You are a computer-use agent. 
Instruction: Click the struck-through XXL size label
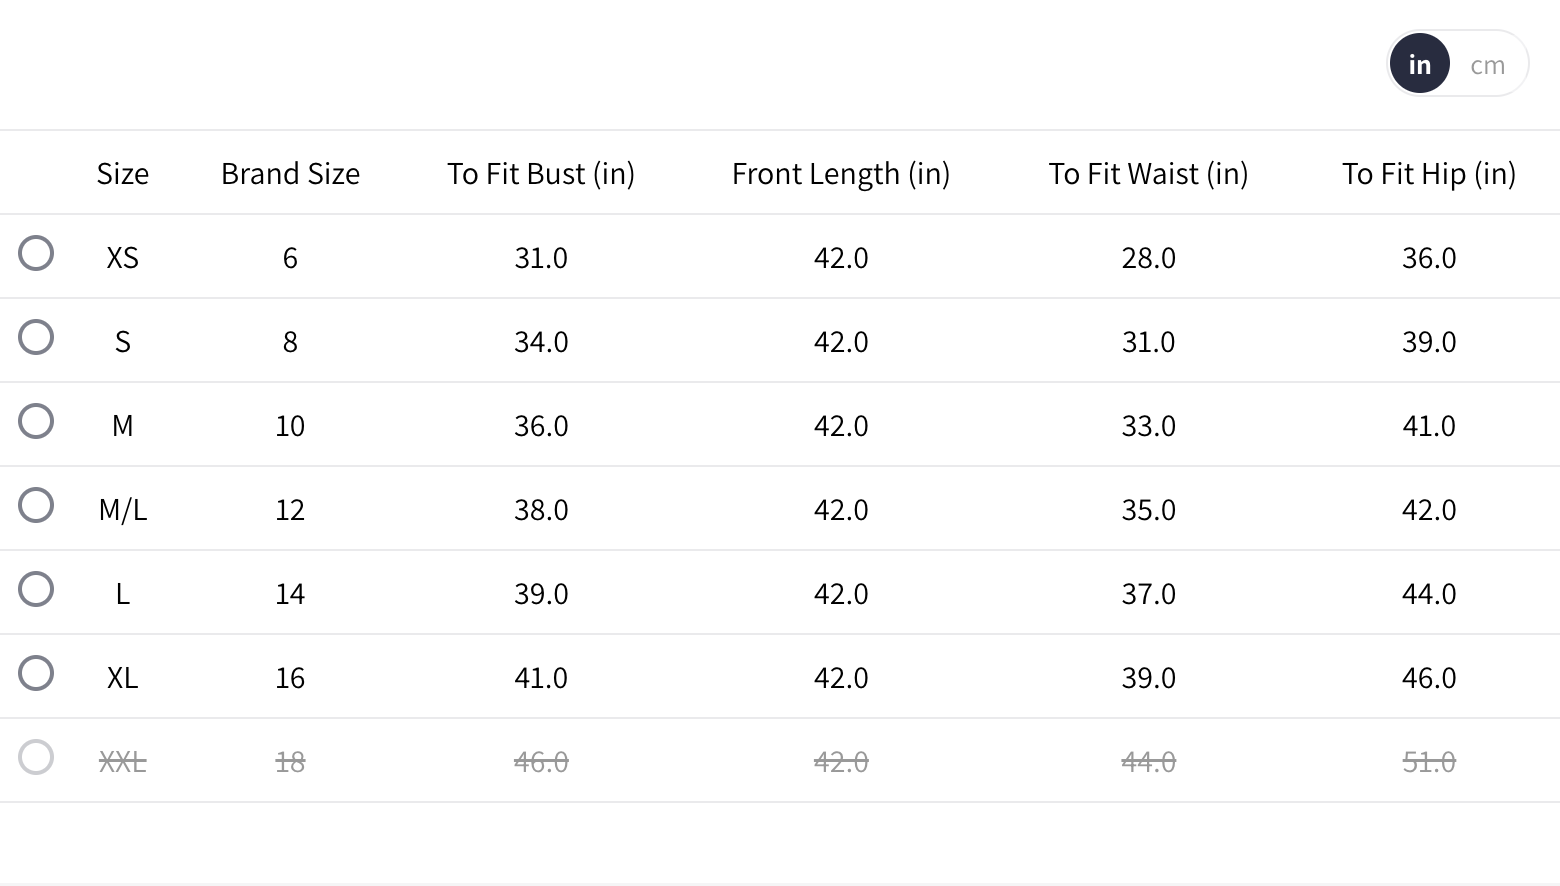click(x=123, y=762)
